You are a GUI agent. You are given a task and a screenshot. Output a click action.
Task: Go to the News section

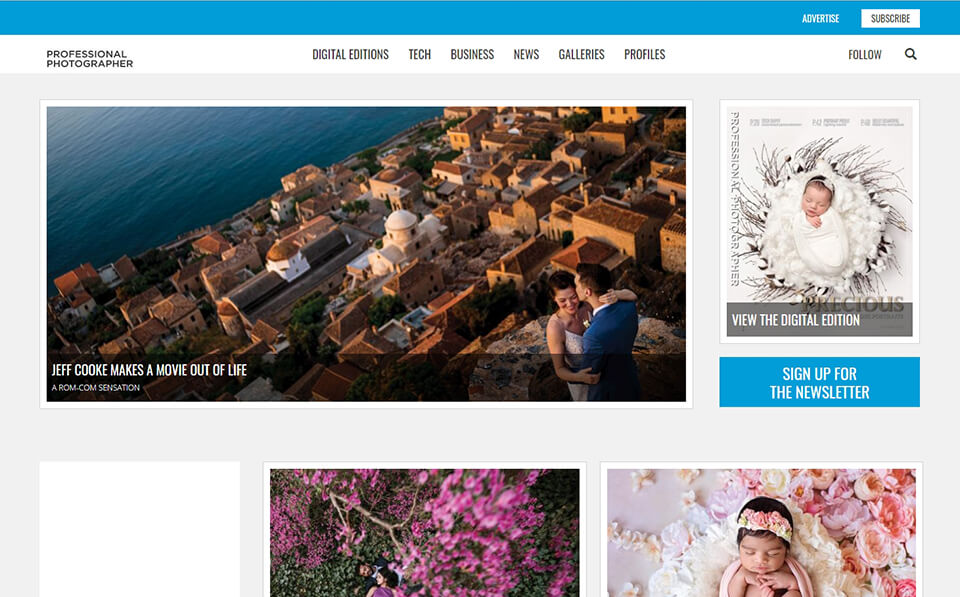[525, 54]
